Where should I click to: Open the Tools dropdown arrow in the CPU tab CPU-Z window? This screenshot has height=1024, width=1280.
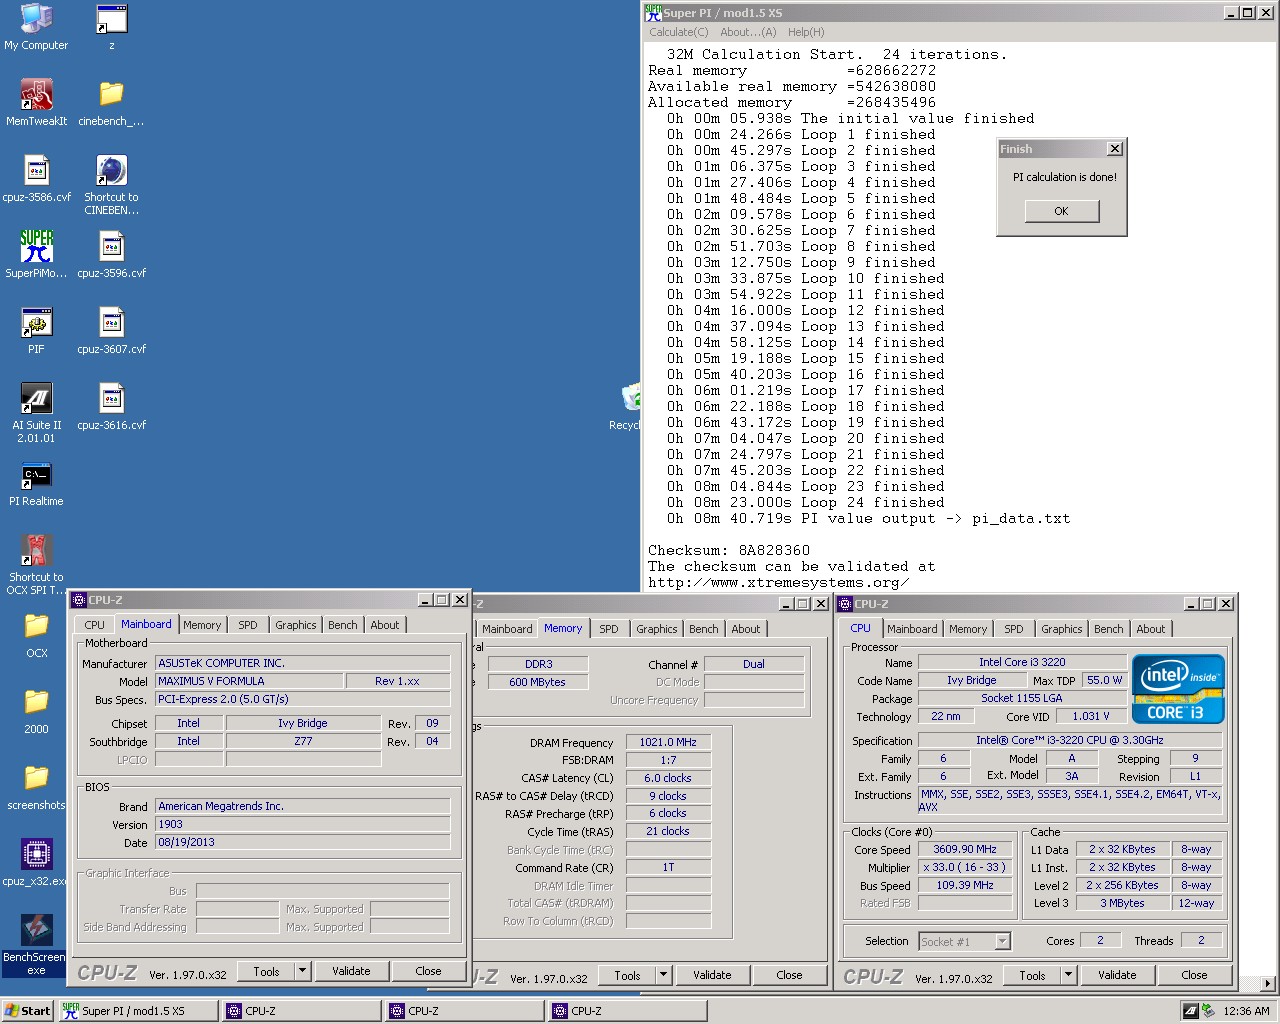pyautogui.click(x=1068, y=975)
